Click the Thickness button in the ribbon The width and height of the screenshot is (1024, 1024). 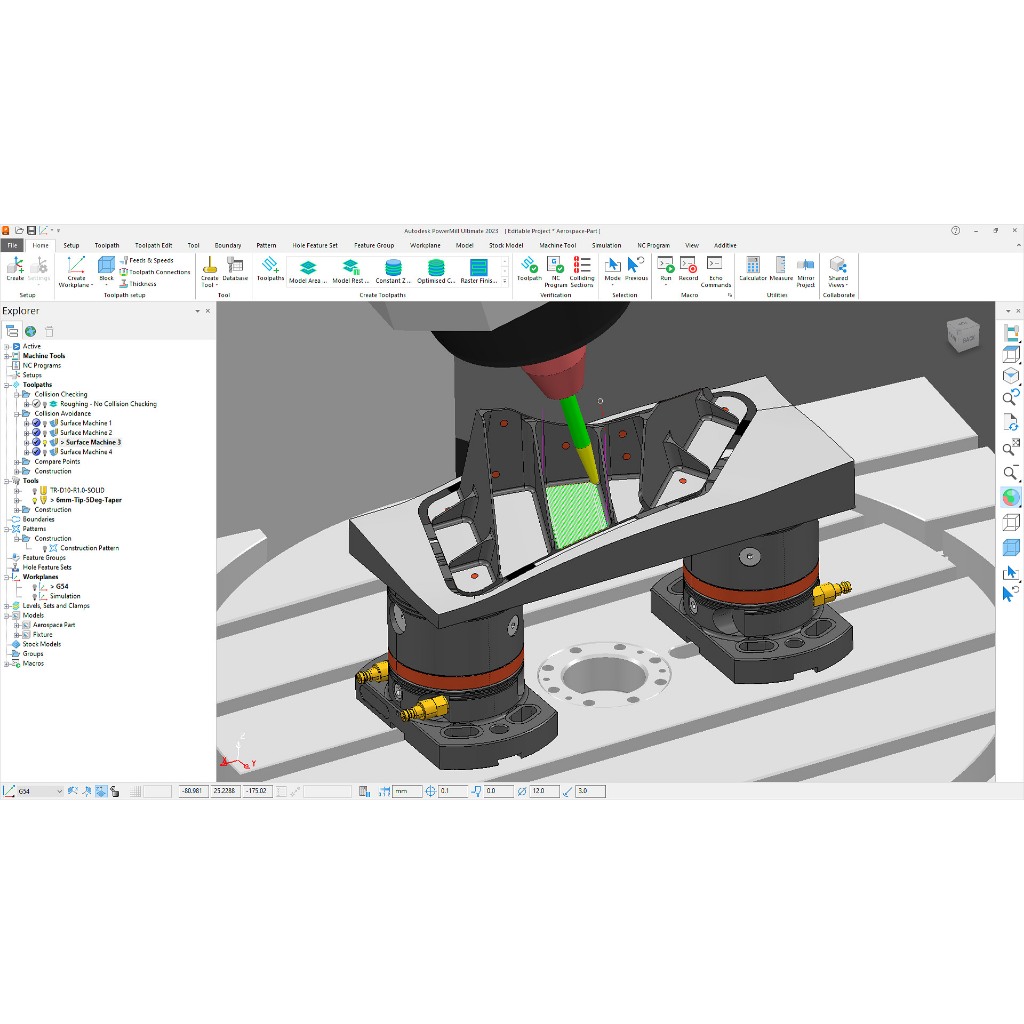click(142, 284)
